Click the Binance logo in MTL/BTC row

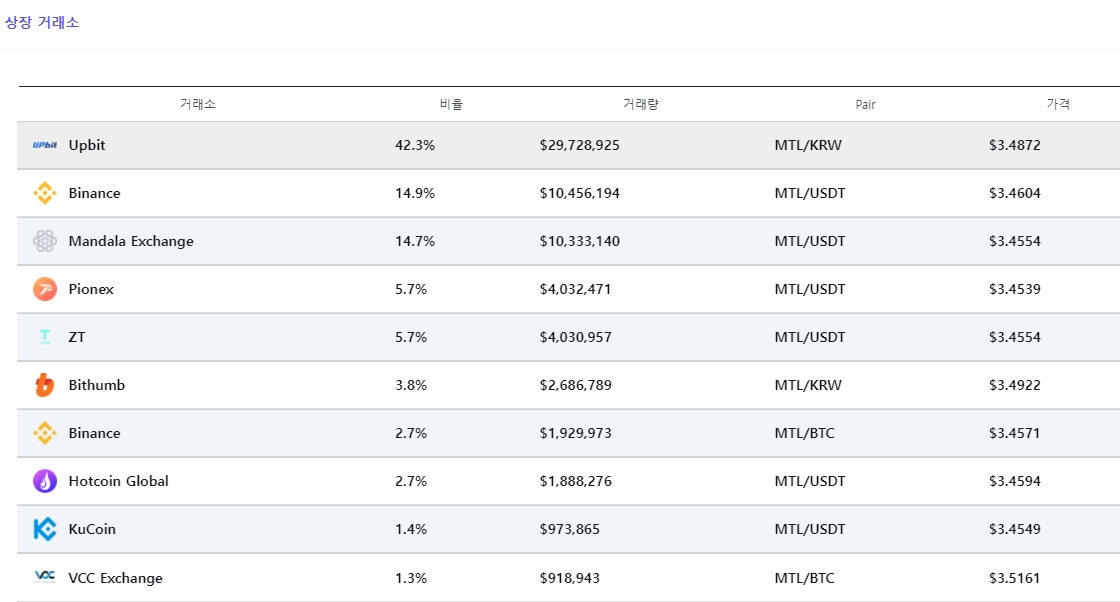[45, 433]
